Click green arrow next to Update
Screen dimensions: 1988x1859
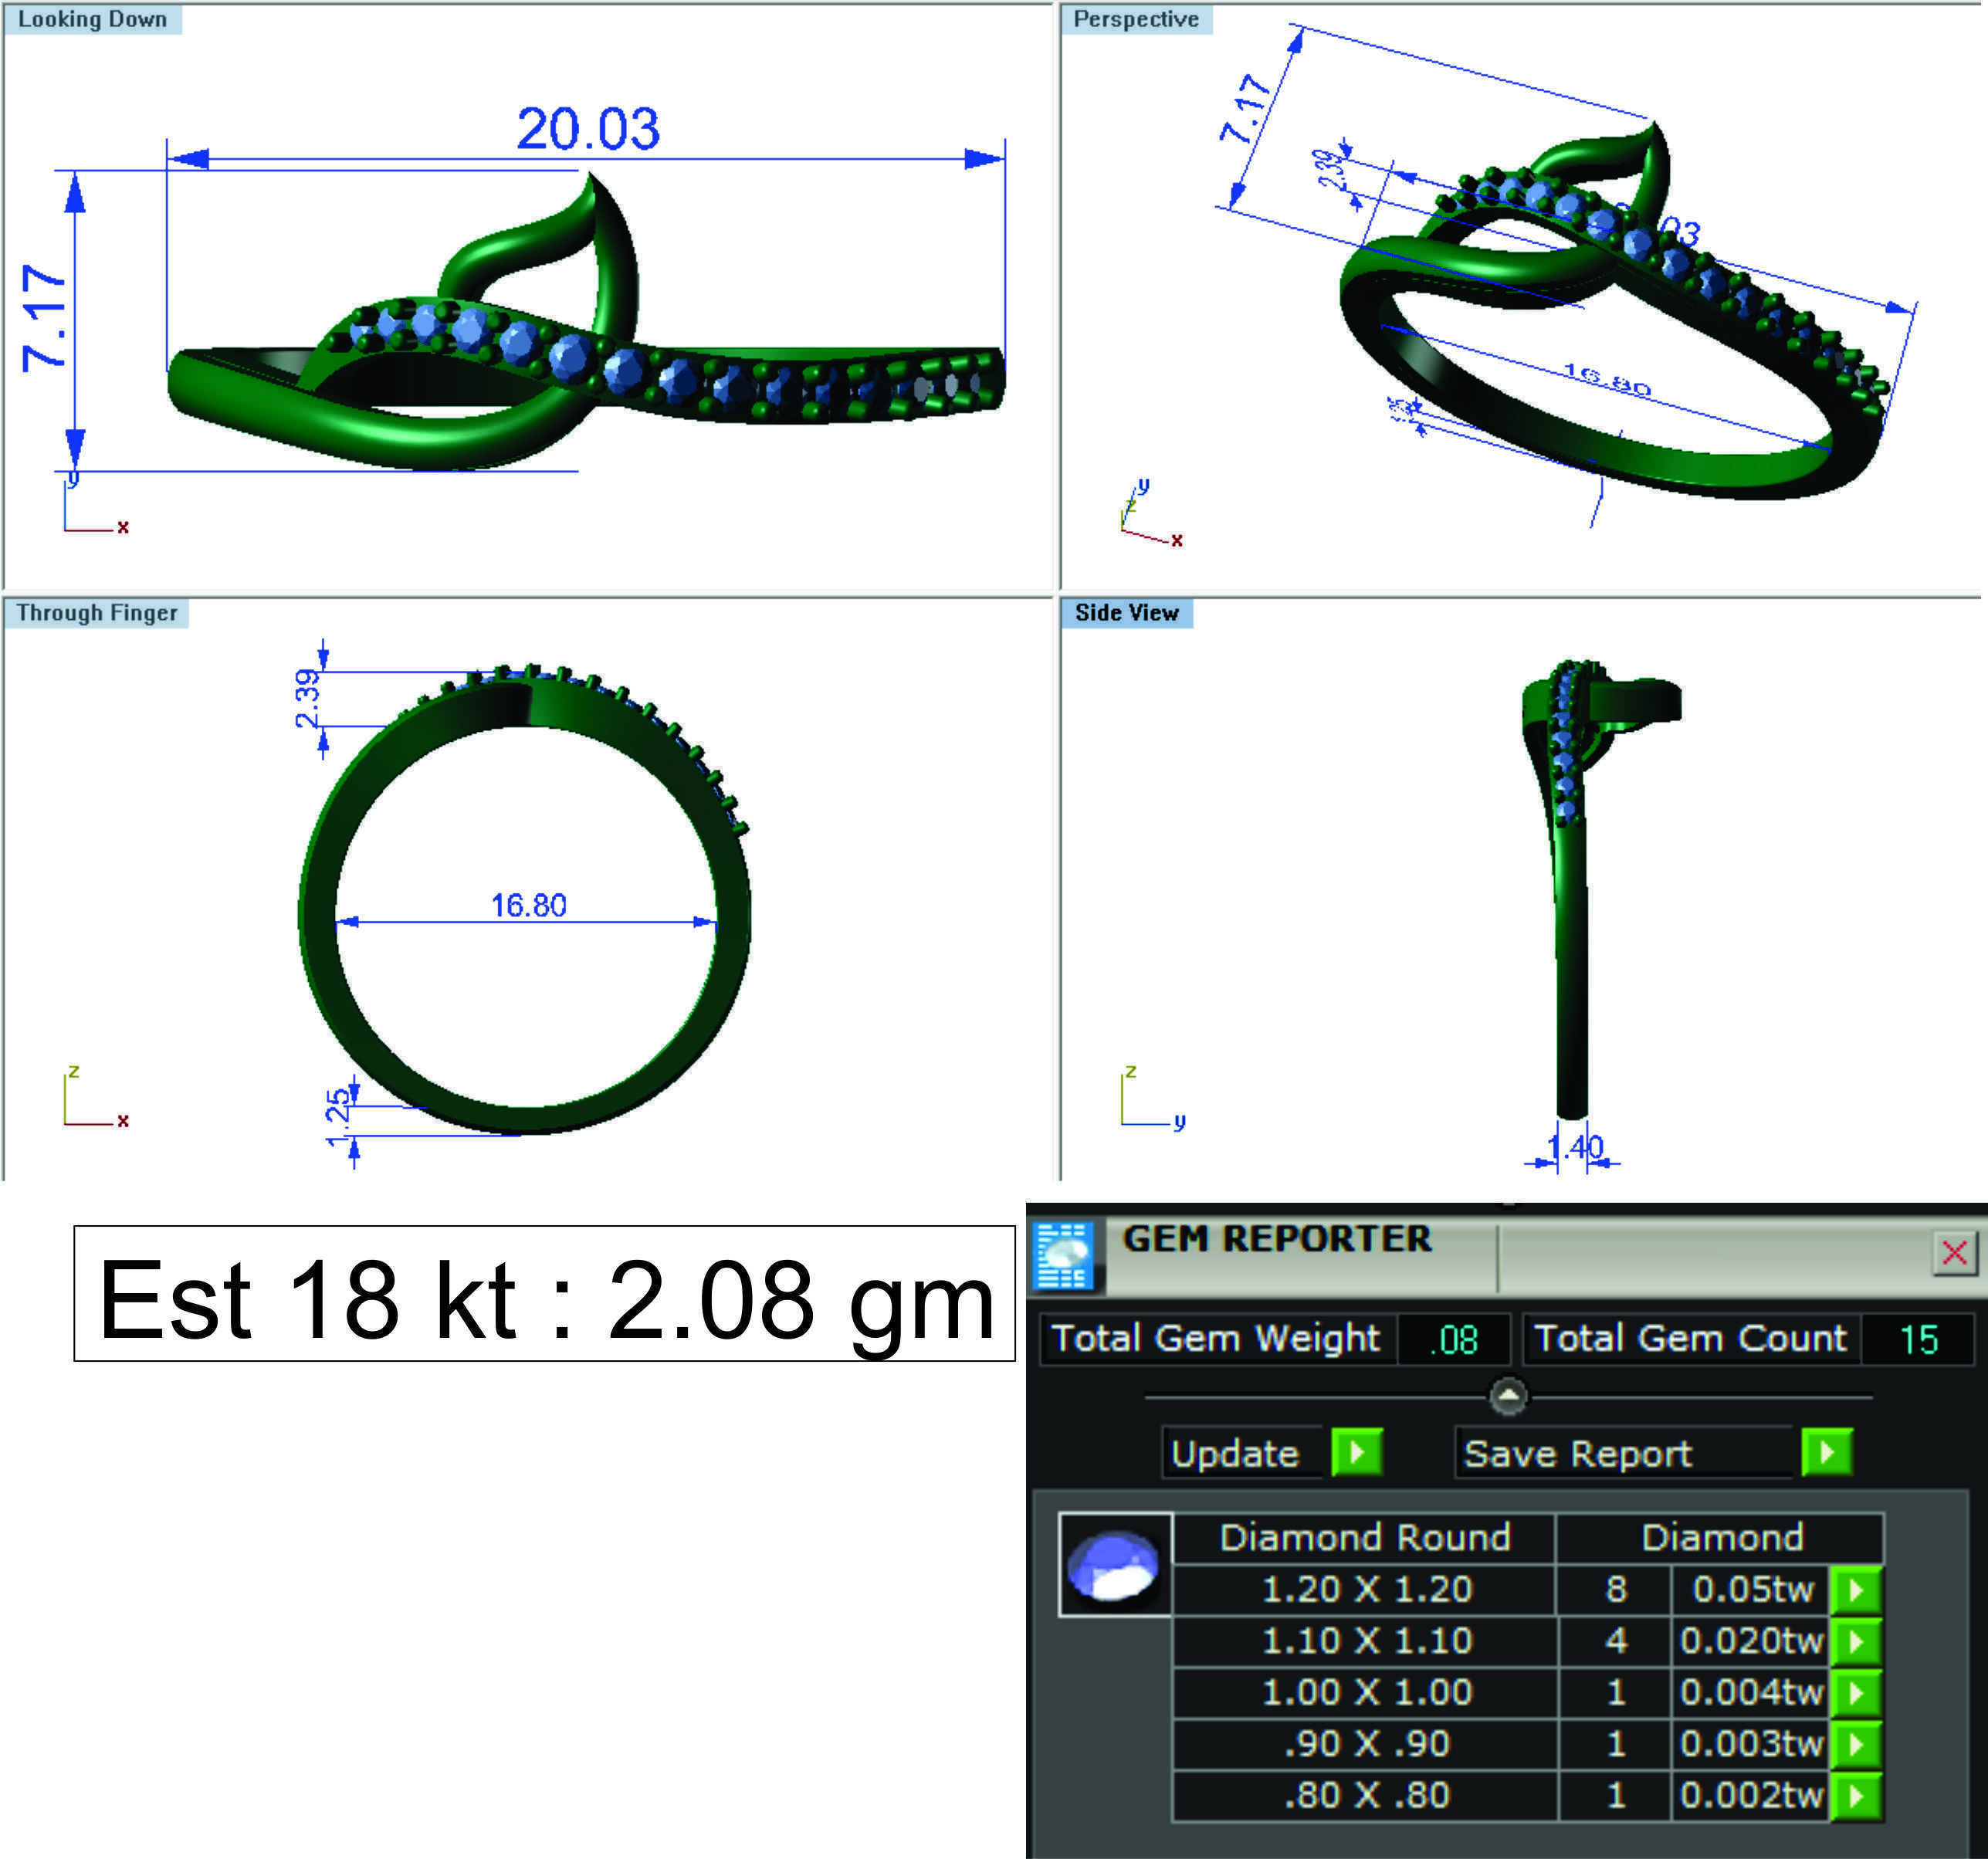[x=1357, y=1452]
